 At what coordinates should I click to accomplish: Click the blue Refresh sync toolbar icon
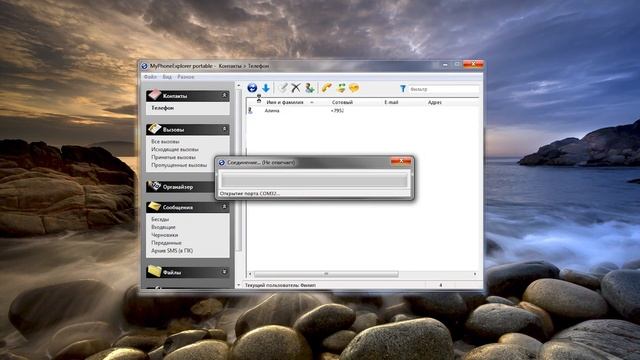tap(252, 88)
